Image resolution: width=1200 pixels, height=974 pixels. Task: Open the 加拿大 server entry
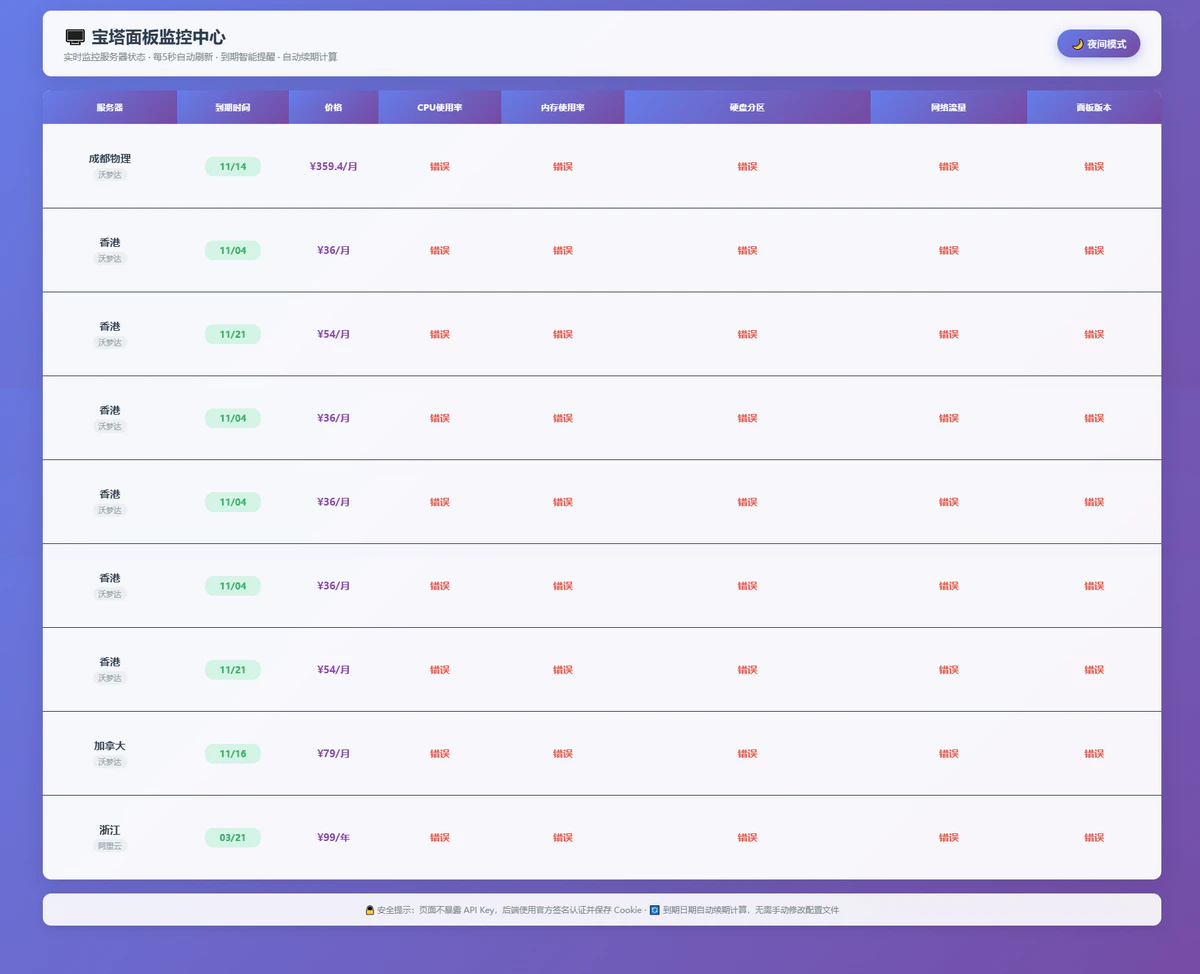click(110, 746)
